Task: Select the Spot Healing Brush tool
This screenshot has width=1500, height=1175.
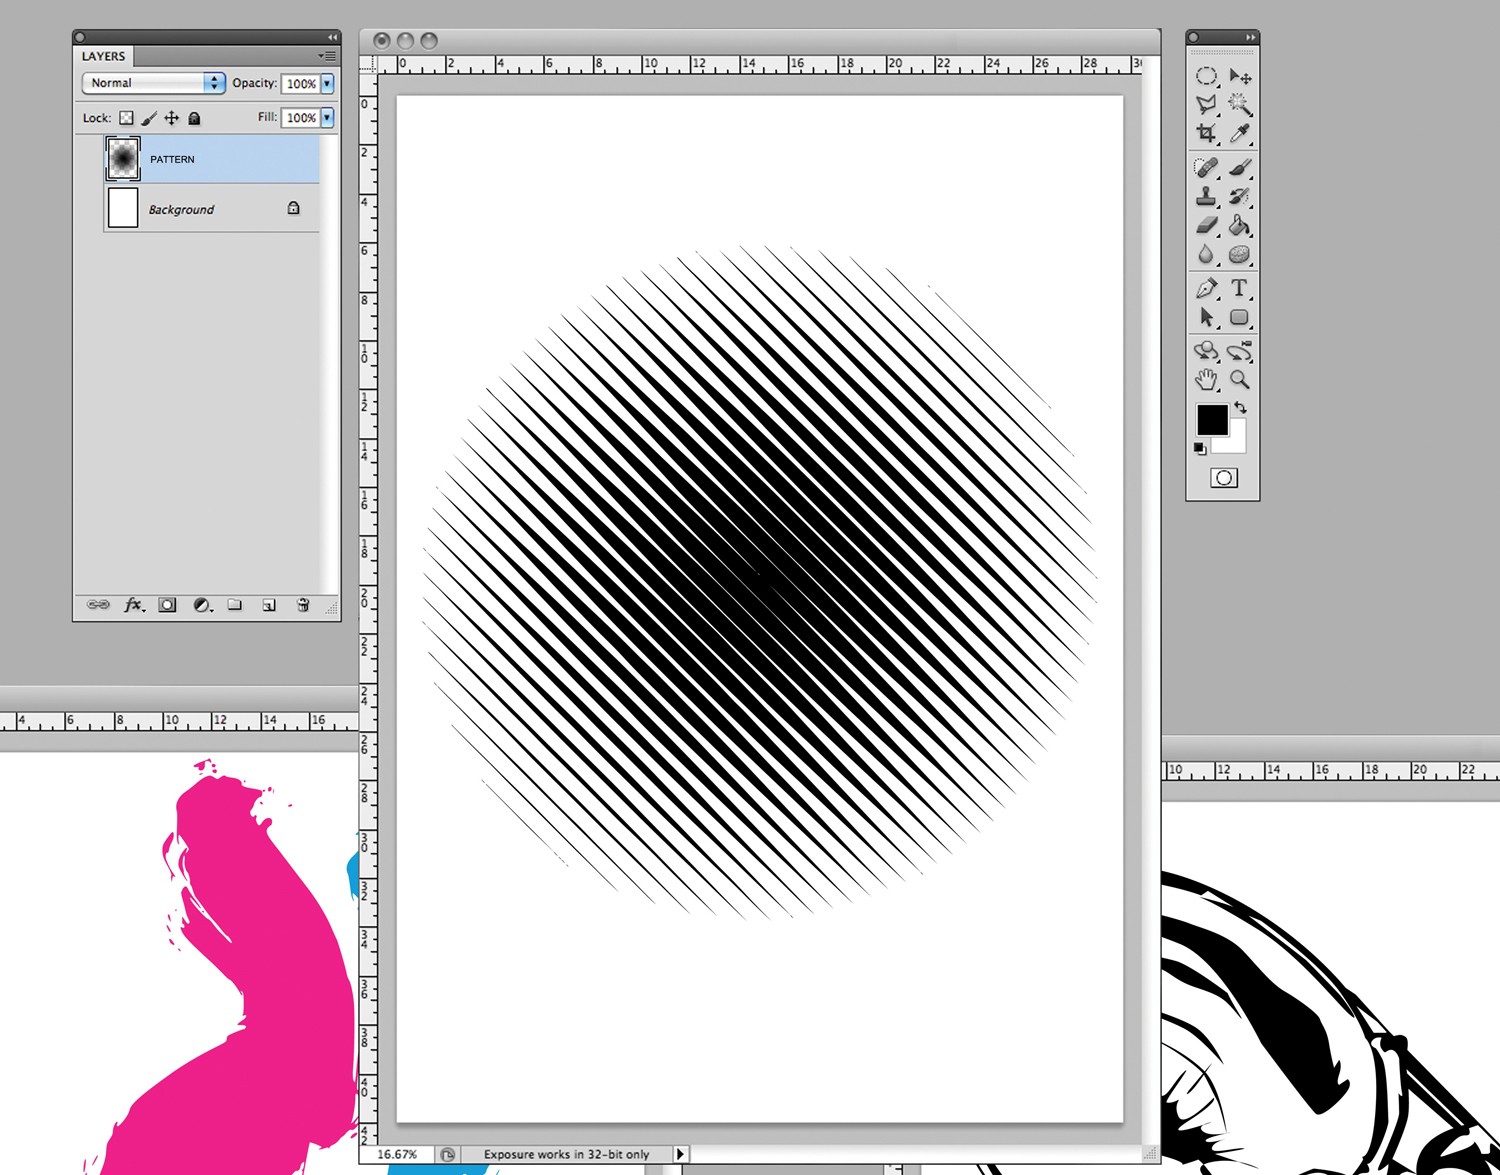Action: click(x=1207, y=167)
